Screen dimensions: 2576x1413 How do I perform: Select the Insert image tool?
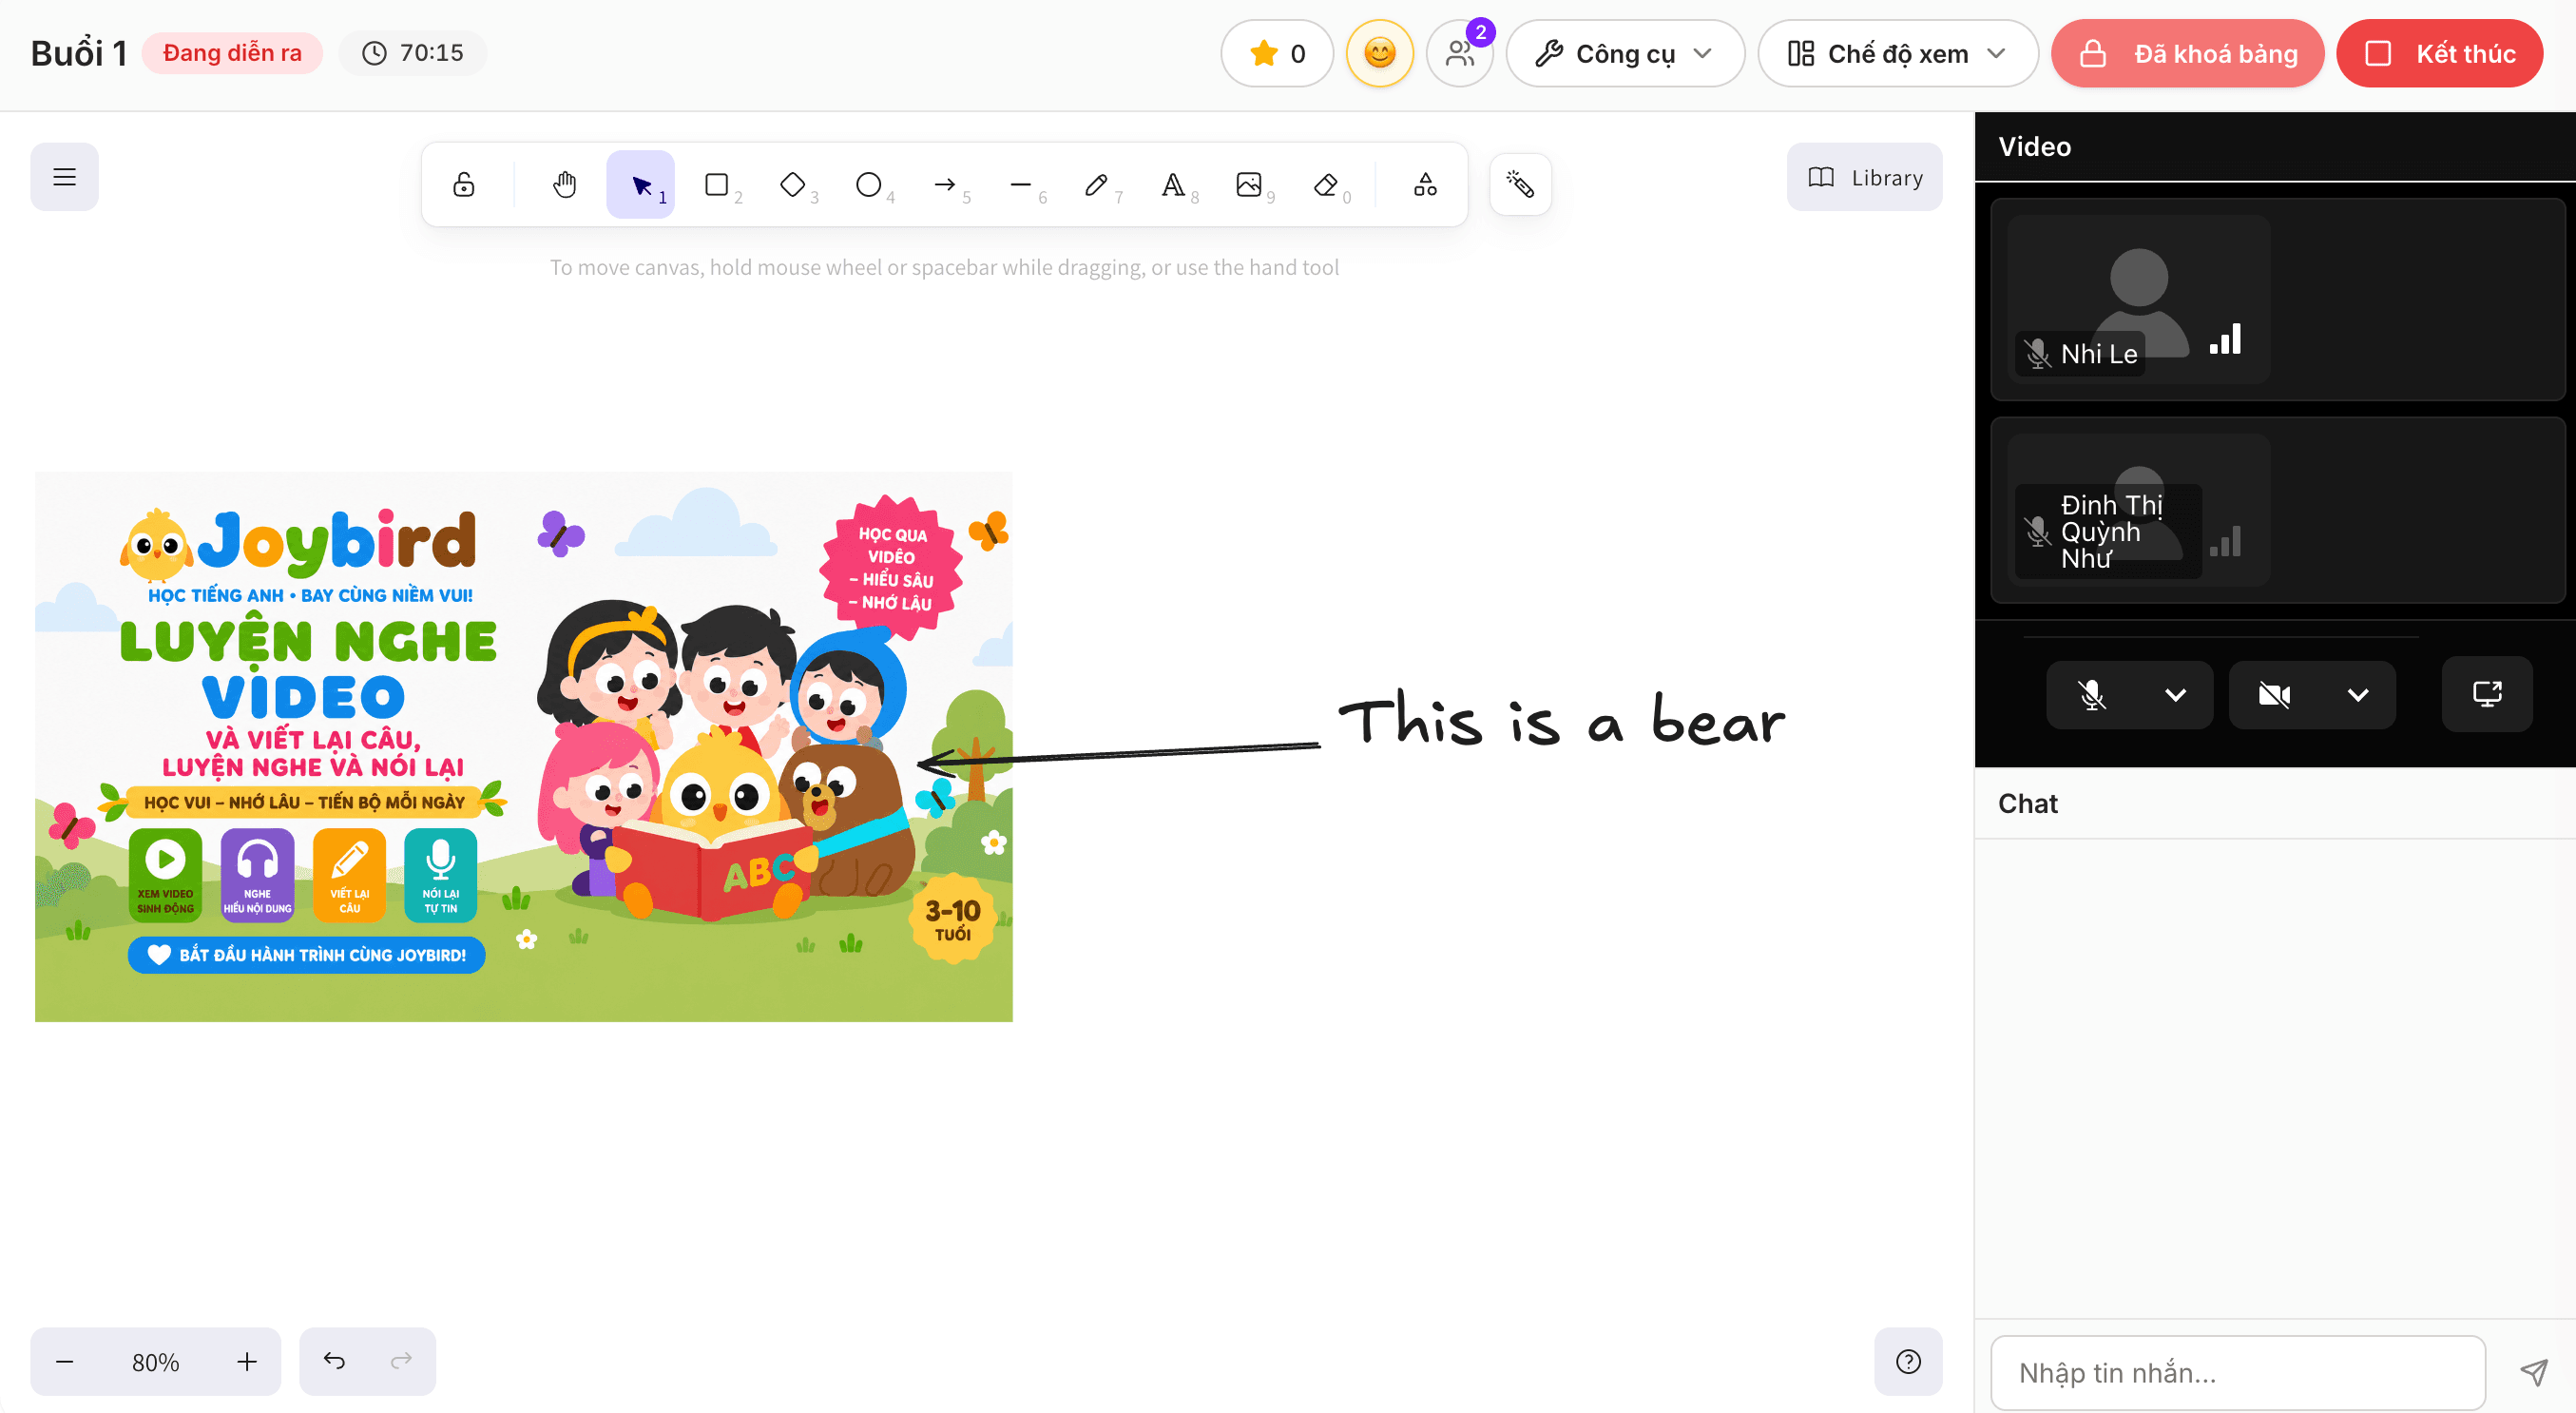(1249, 184)
